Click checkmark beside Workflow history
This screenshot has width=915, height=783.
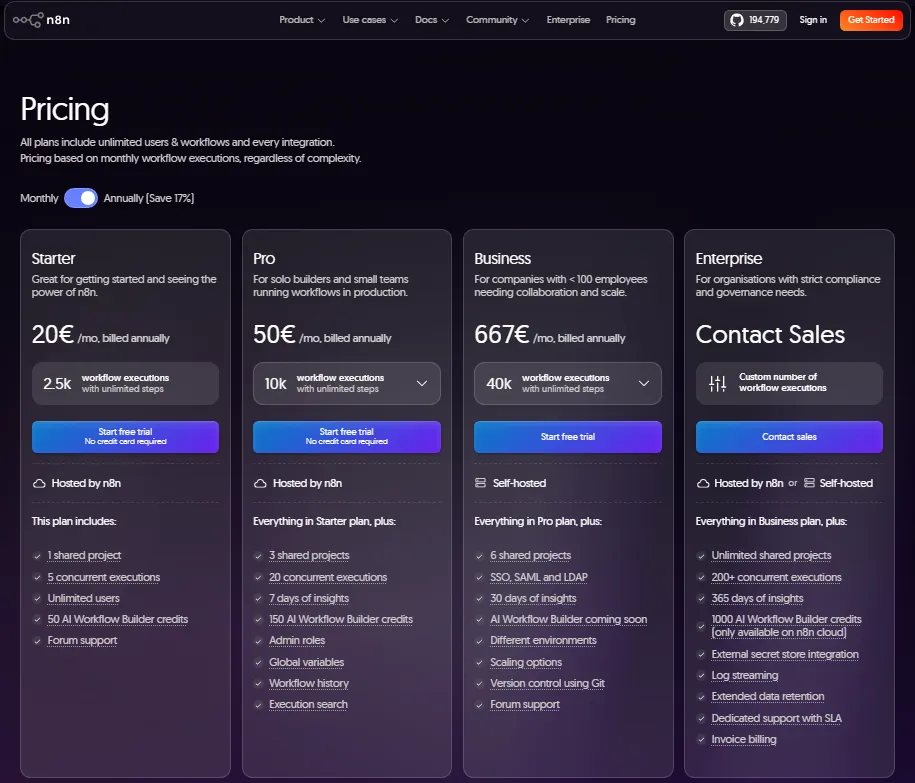point(259,684)
